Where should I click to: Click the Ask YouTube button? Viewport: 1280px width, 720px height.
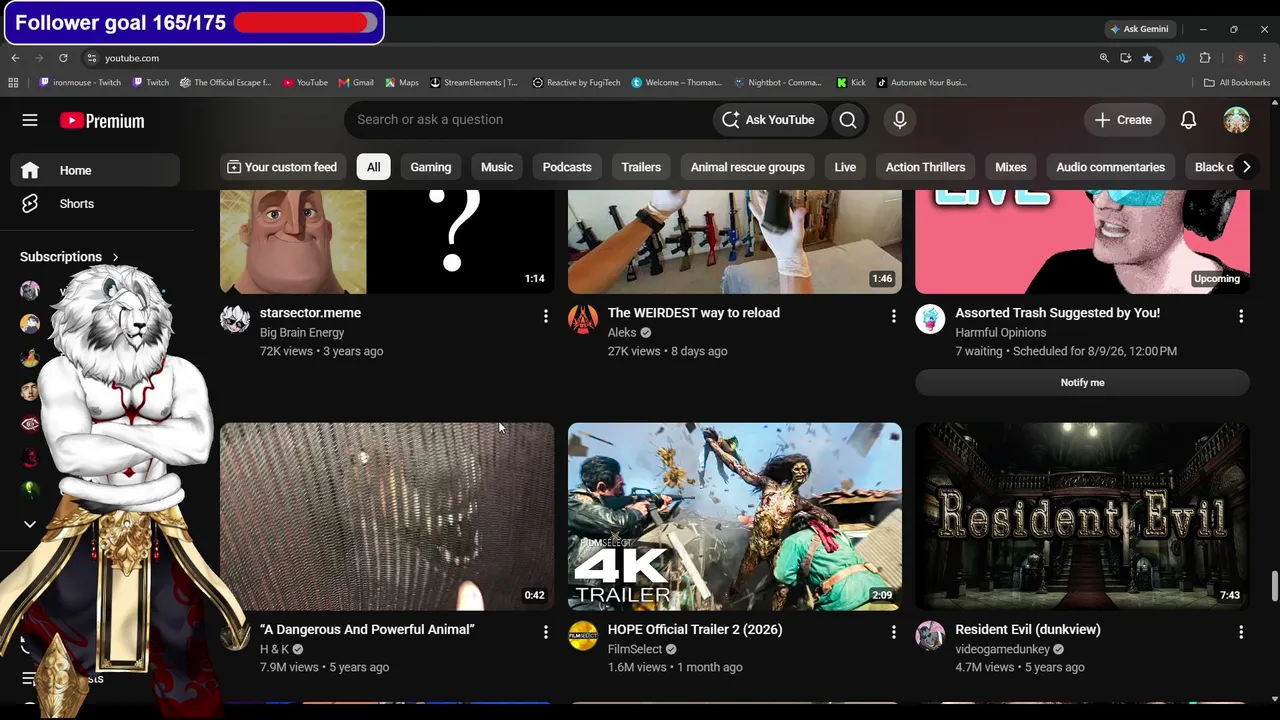[769, 120]
